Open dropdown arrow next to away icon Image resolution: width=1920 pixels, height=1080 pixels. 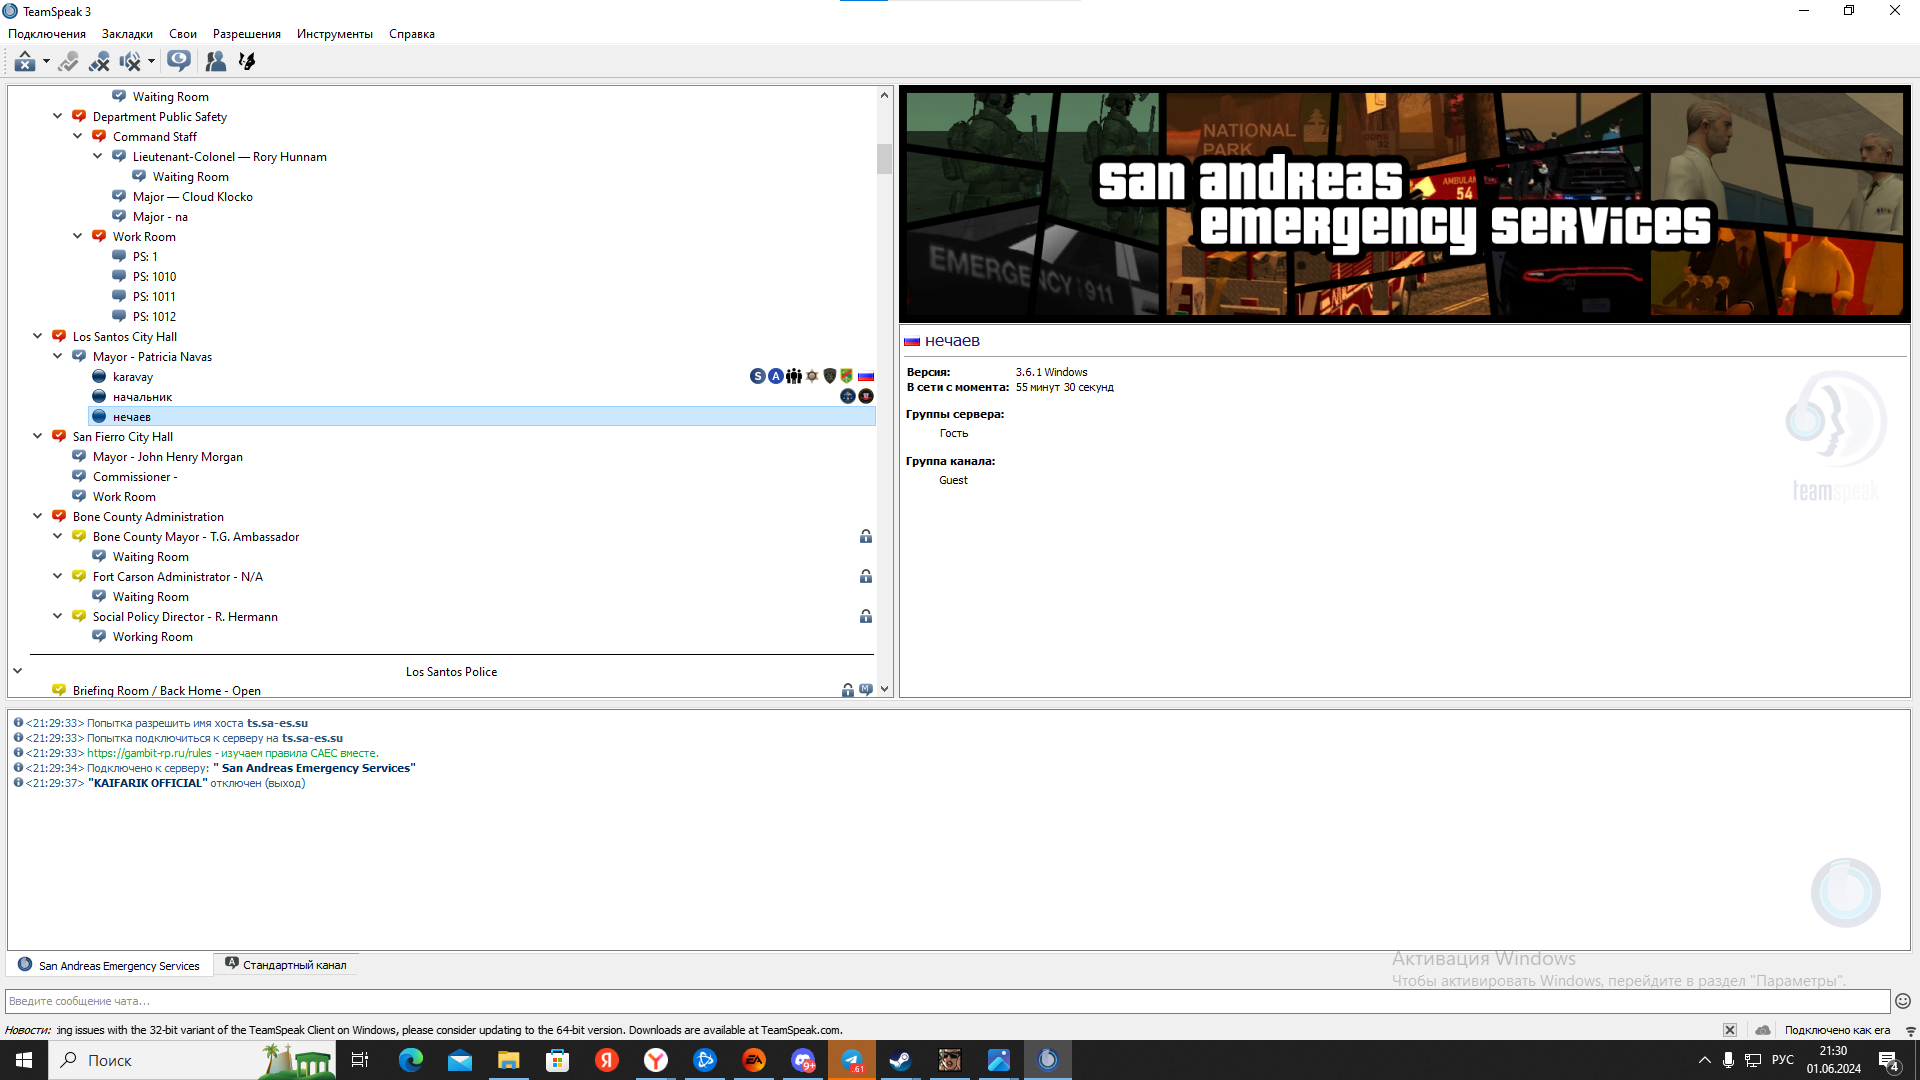[46, 62]
